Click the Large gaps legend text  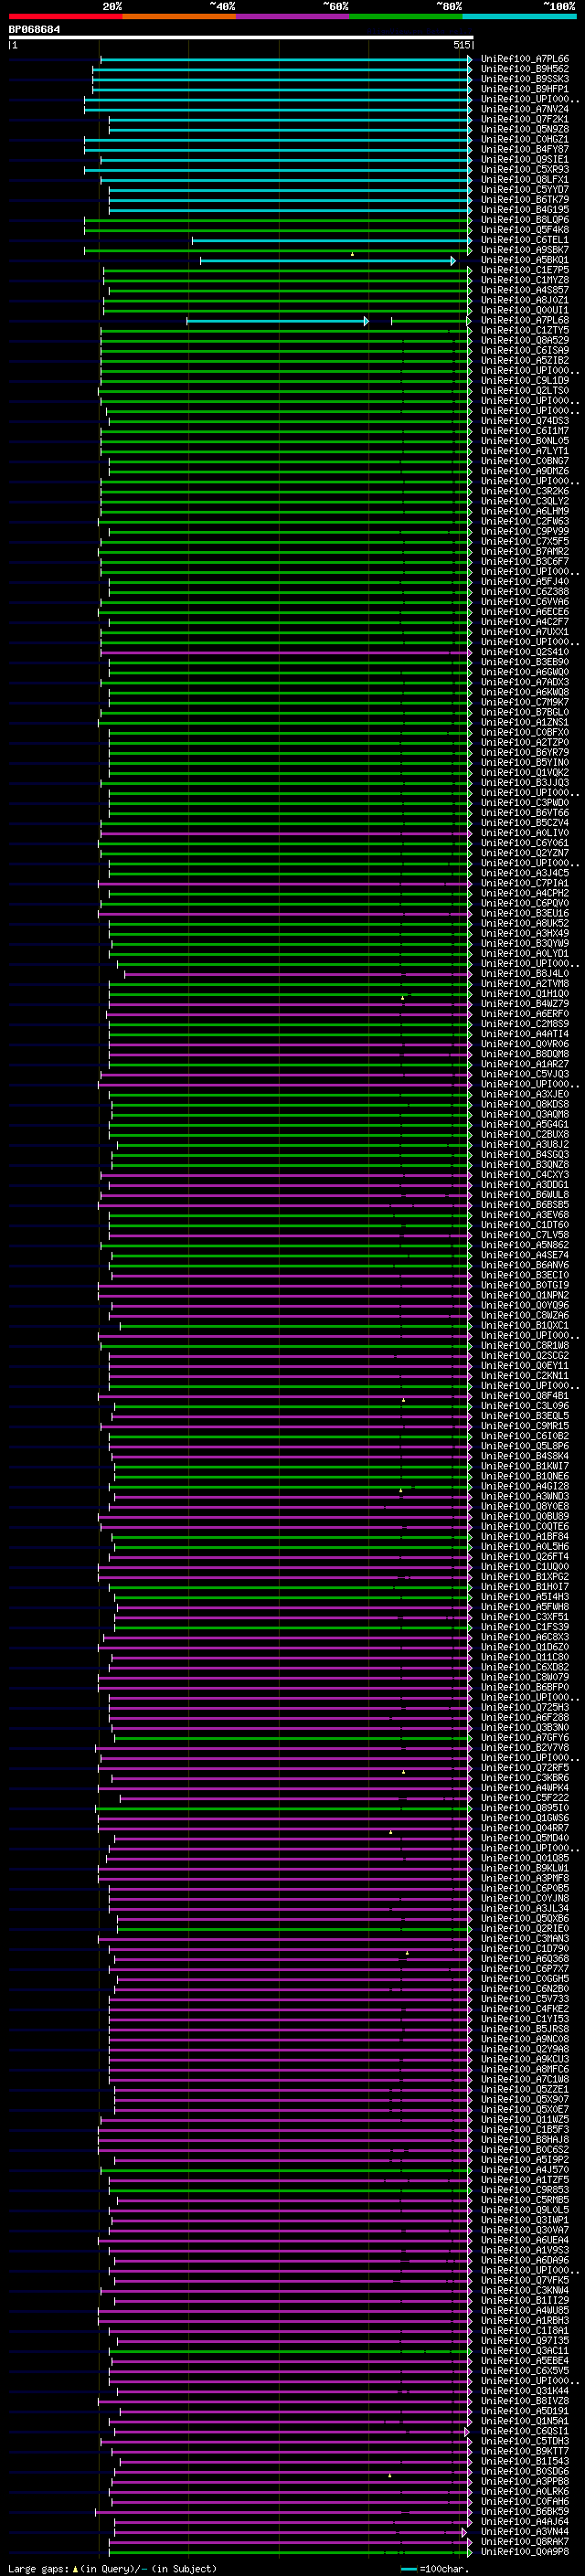pyautogui.click(x=38, y=2568)
